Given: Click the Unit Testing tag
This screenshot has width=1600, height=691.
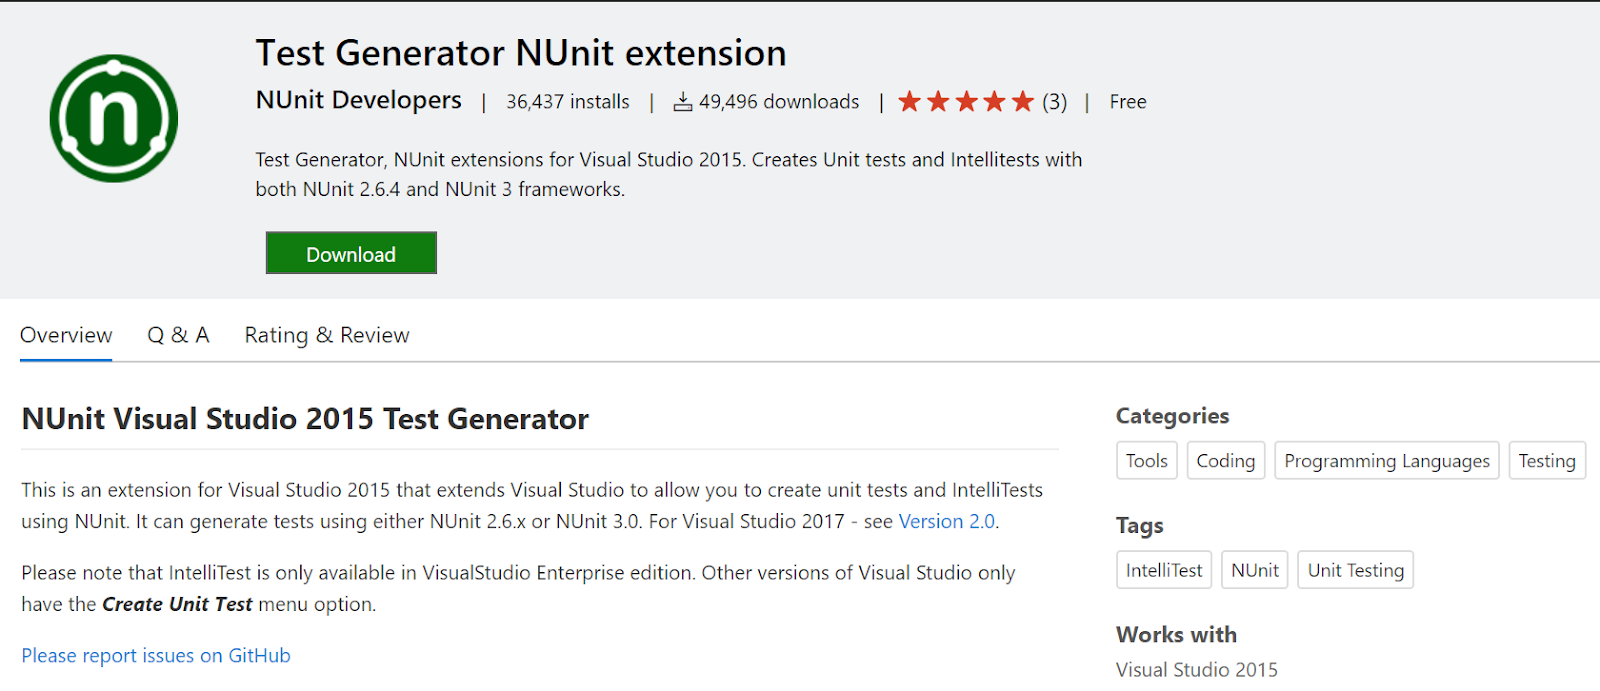Looking at the screenshot, I should 1355,569.
